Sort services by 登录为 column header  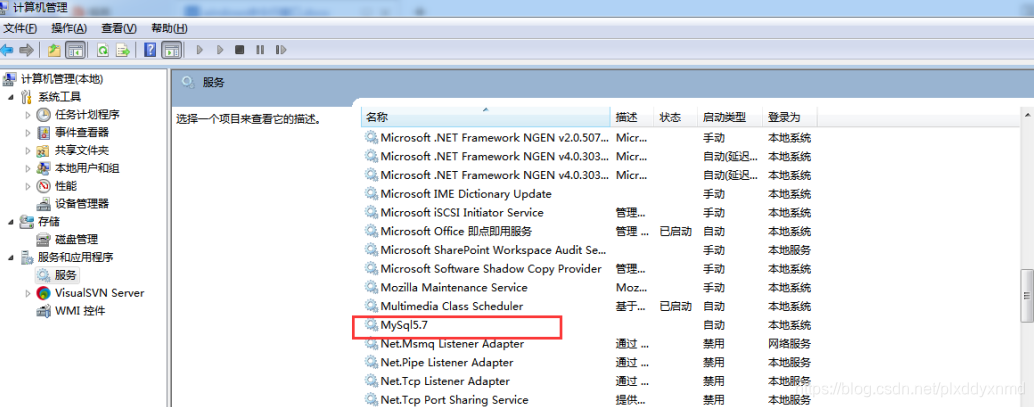coord(790,117)
